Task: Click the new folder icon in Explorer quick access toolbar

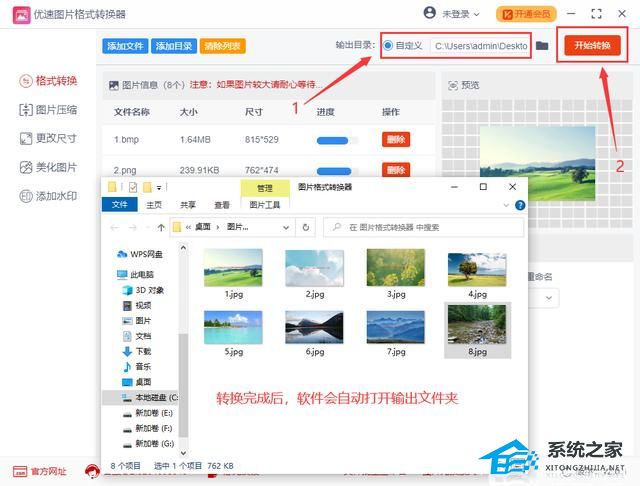Action: point(147,187)
